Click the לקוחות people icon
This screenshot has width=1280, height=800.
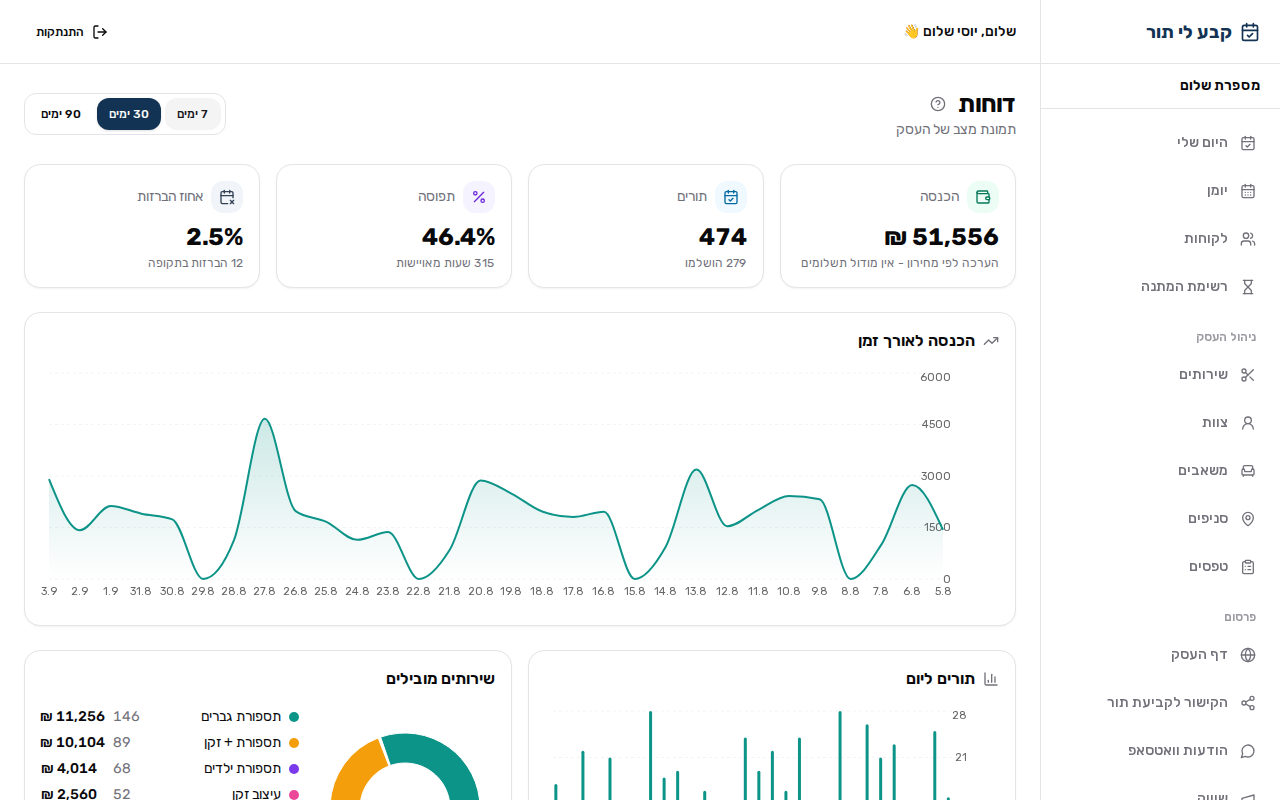(1248, 239)
